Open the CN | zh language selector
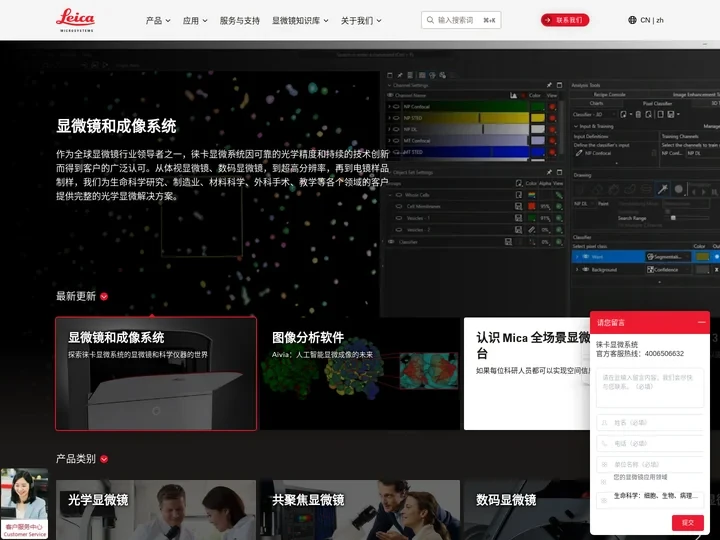Image resolution: width=720 pixels, height=540 pixels. 646,20
